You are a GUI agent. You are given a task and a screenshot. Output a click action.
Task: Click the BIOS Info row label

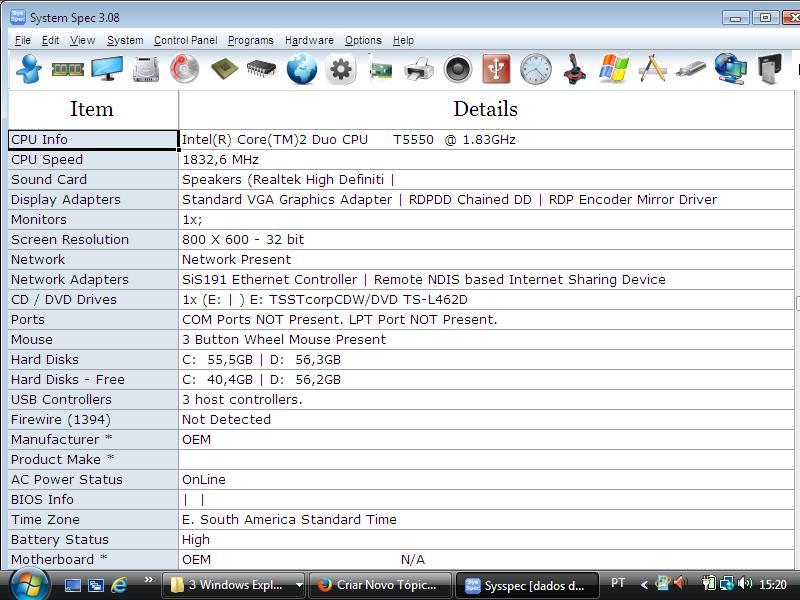click(x=93, y=499)
